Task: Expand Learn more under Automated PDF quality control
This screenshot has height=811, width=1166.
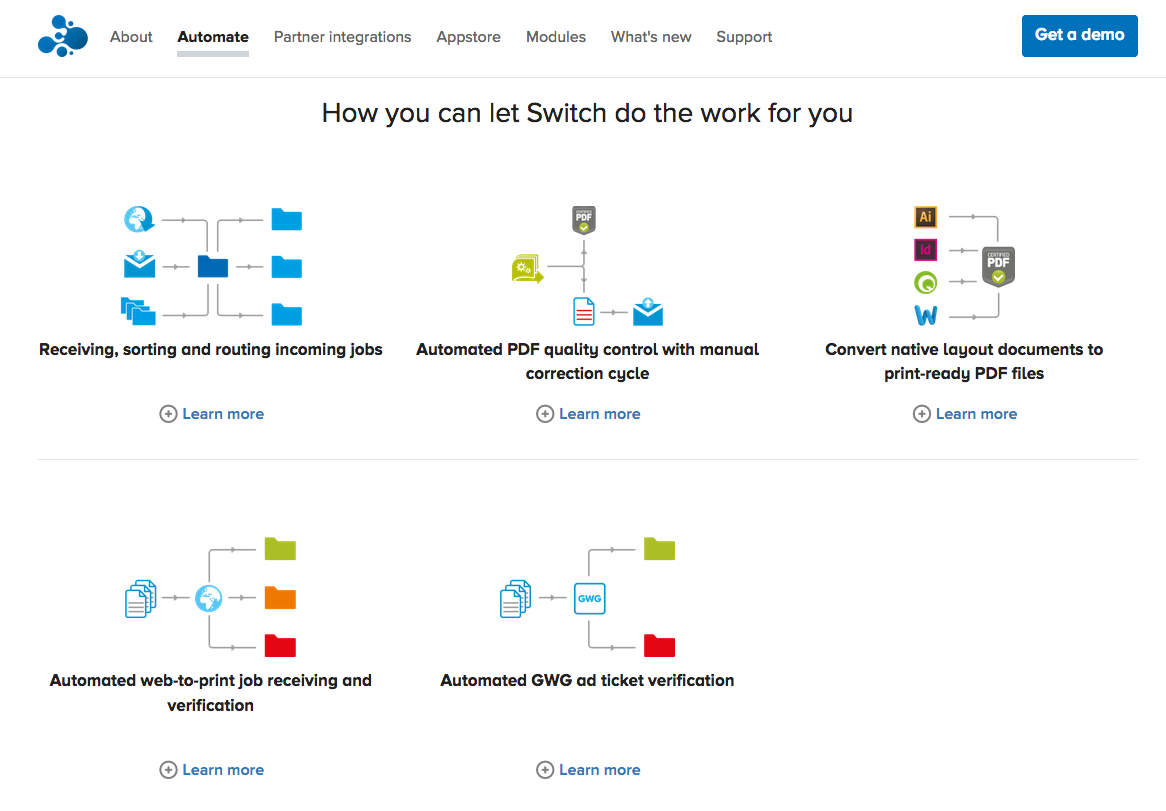Action: click(588, 414)
